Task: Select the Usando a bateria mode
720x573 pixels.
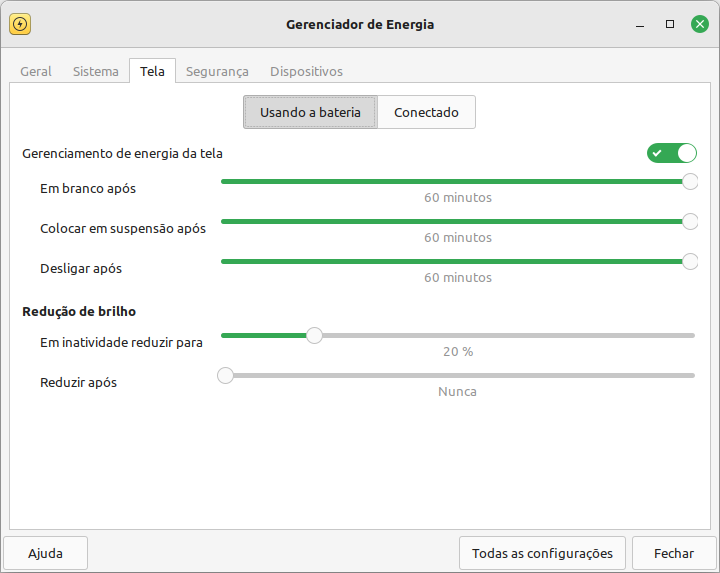Action: point(310,112)
